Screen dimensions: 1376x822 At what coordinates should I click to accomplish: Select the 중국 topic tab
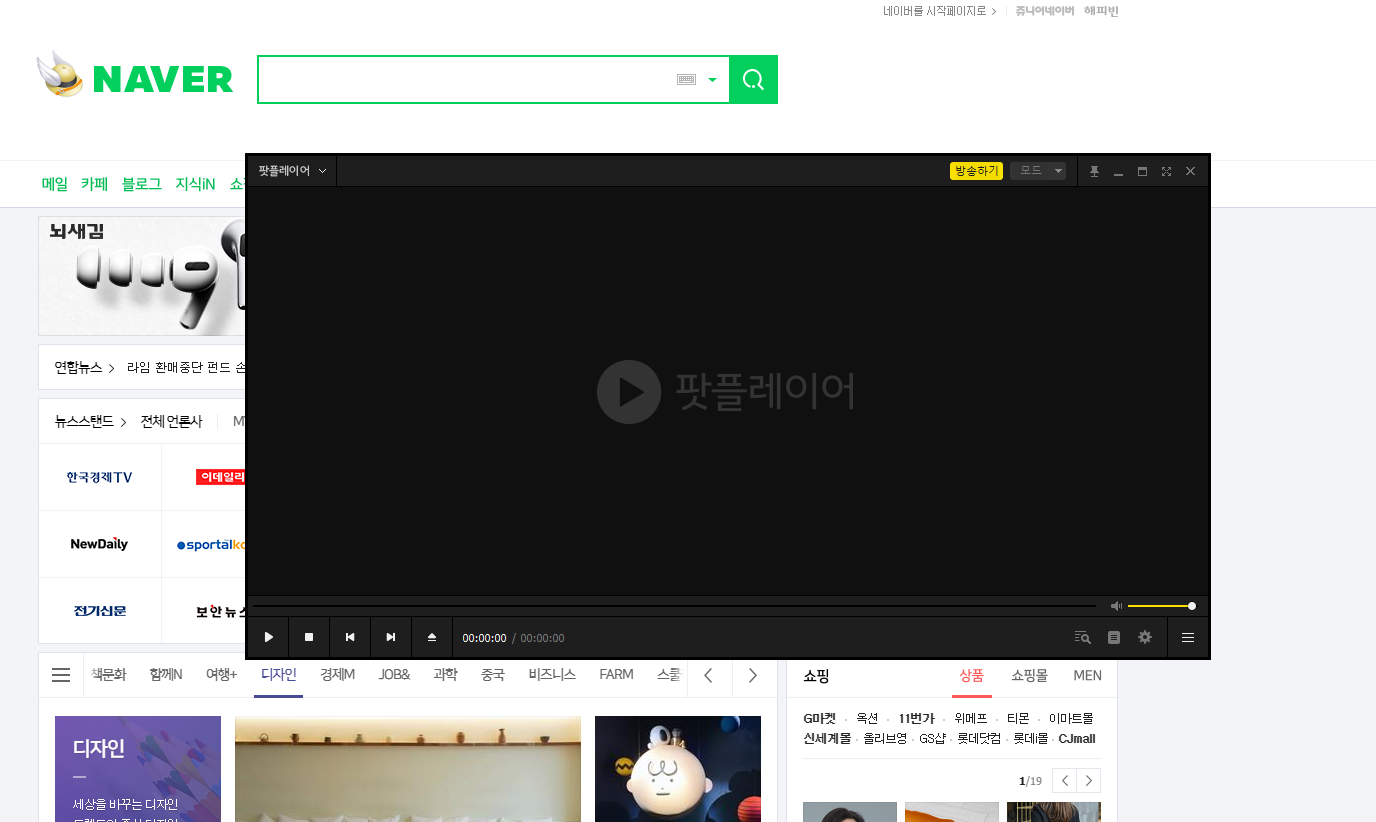tap(493, 675)
